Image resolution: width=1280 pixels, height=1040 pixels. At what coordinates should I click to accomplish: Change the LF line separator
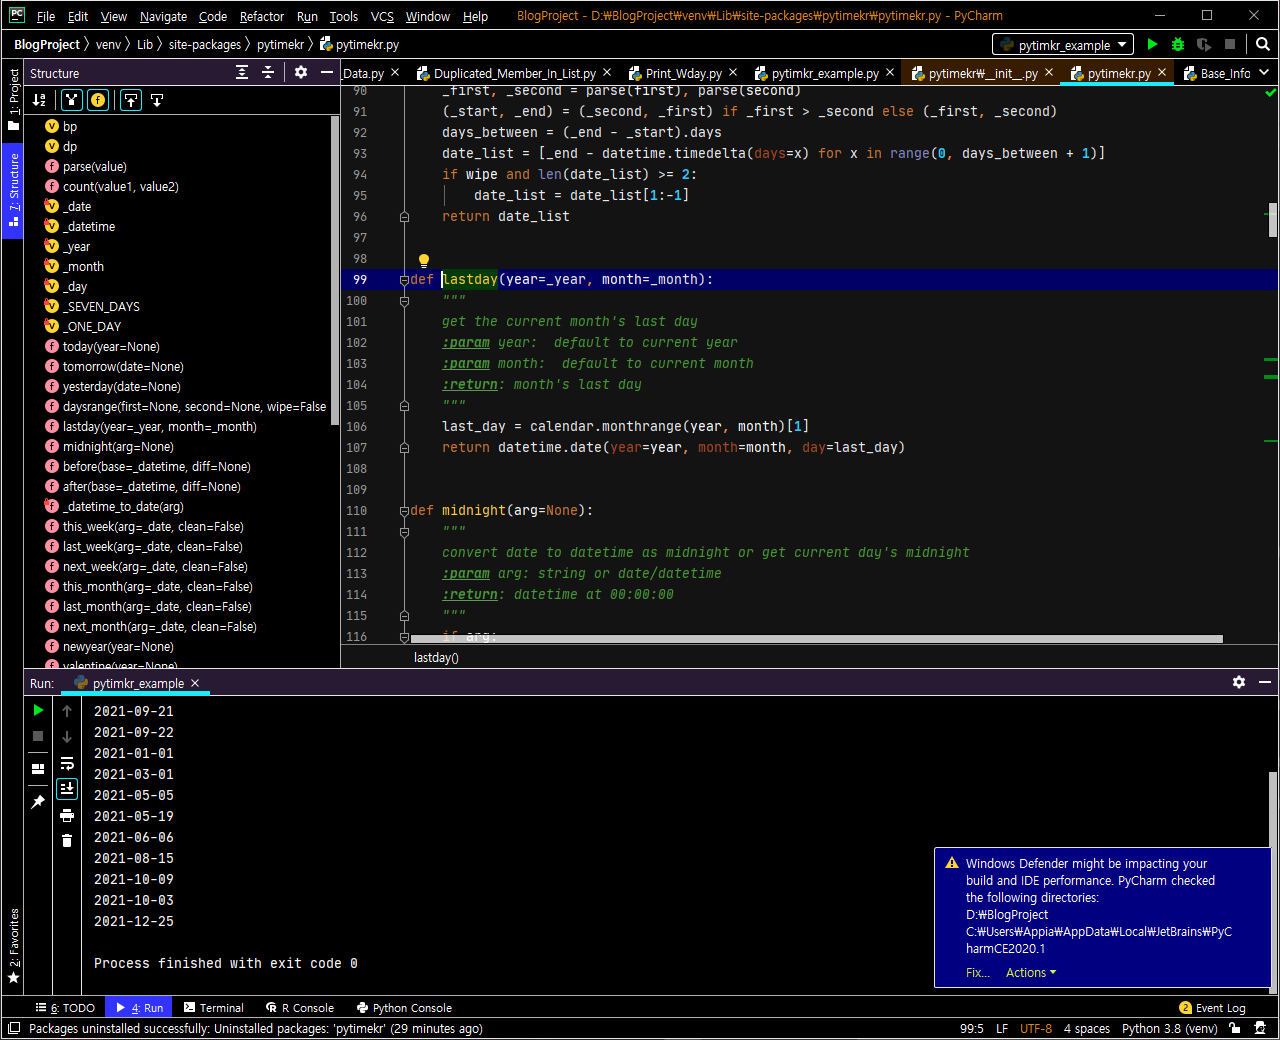click(1001, 1028)
